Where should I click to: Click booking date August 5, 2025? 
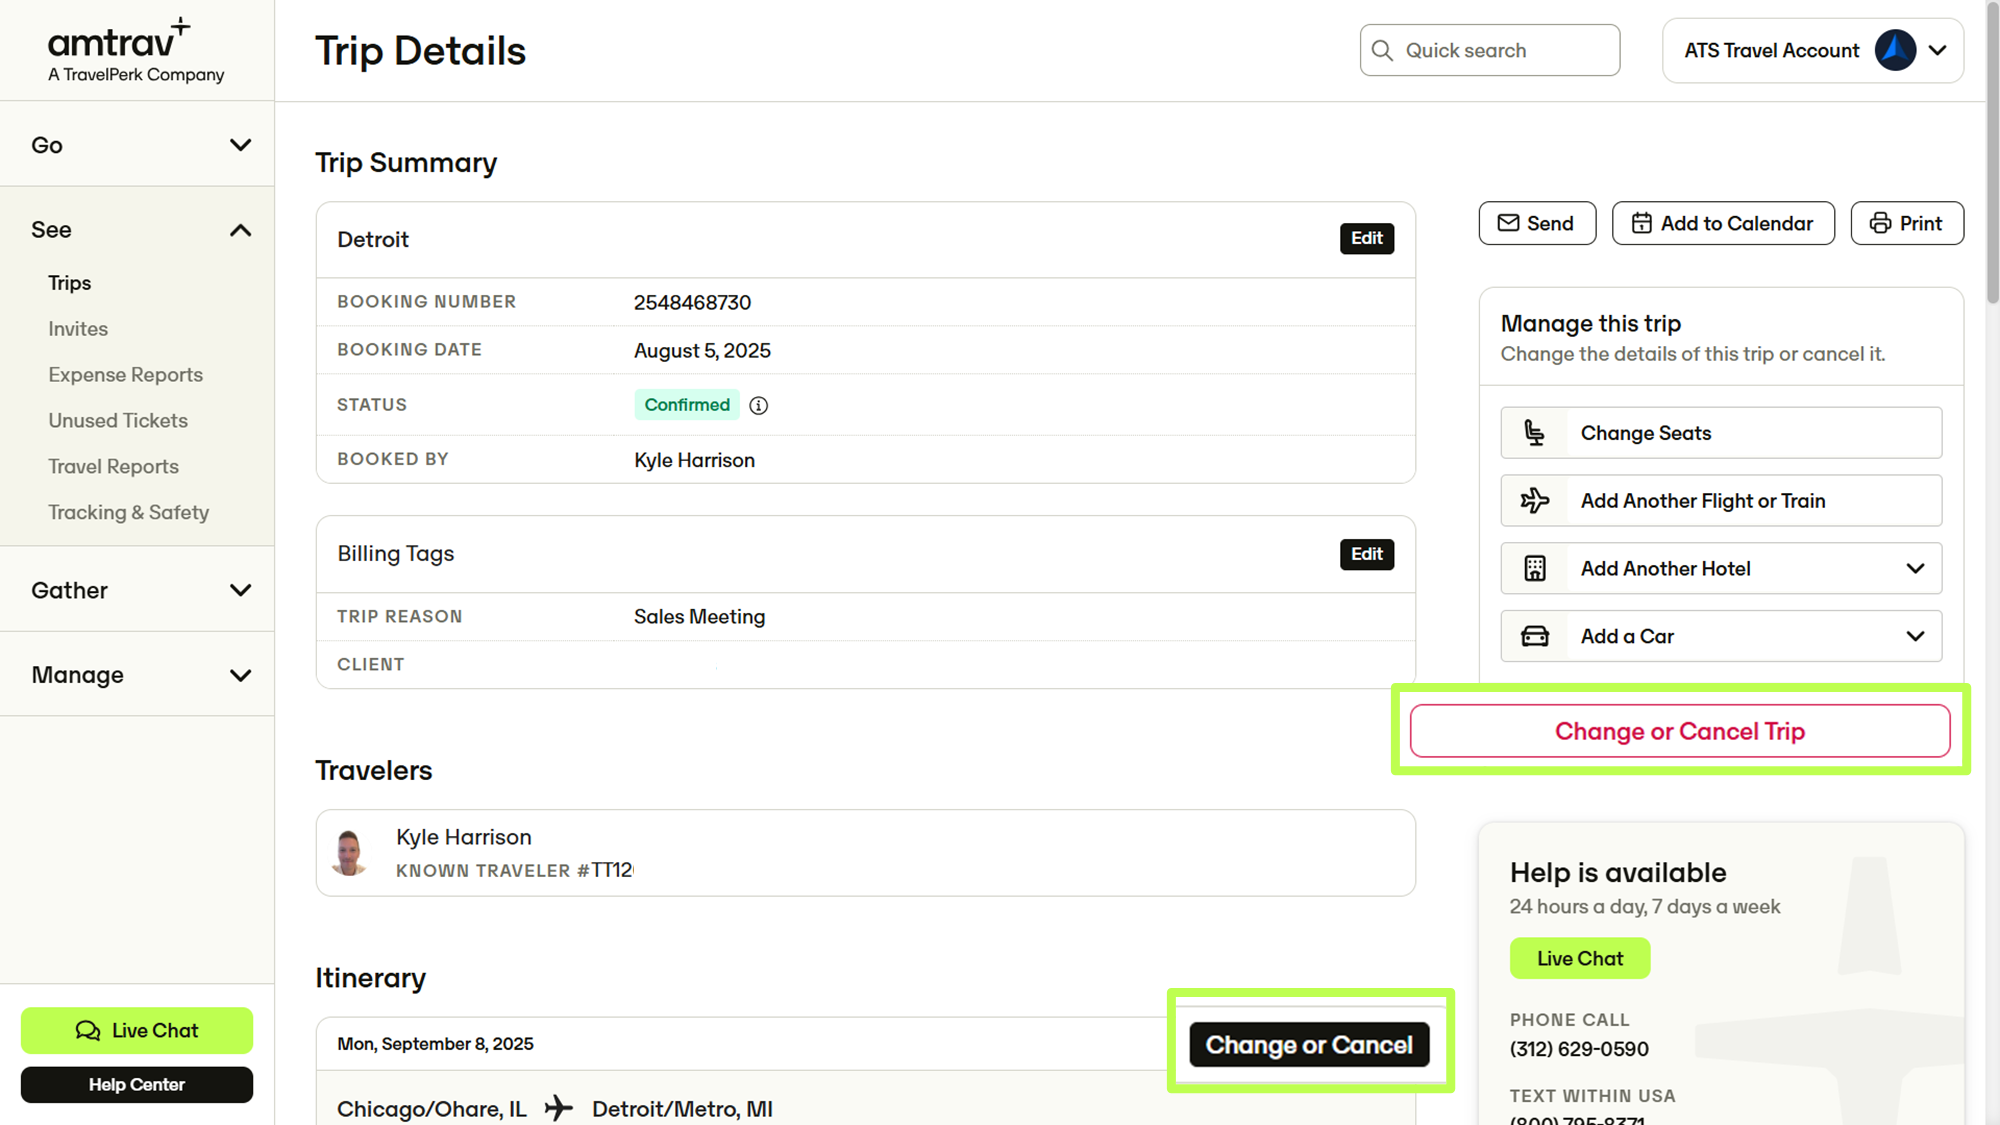[702, 350]
